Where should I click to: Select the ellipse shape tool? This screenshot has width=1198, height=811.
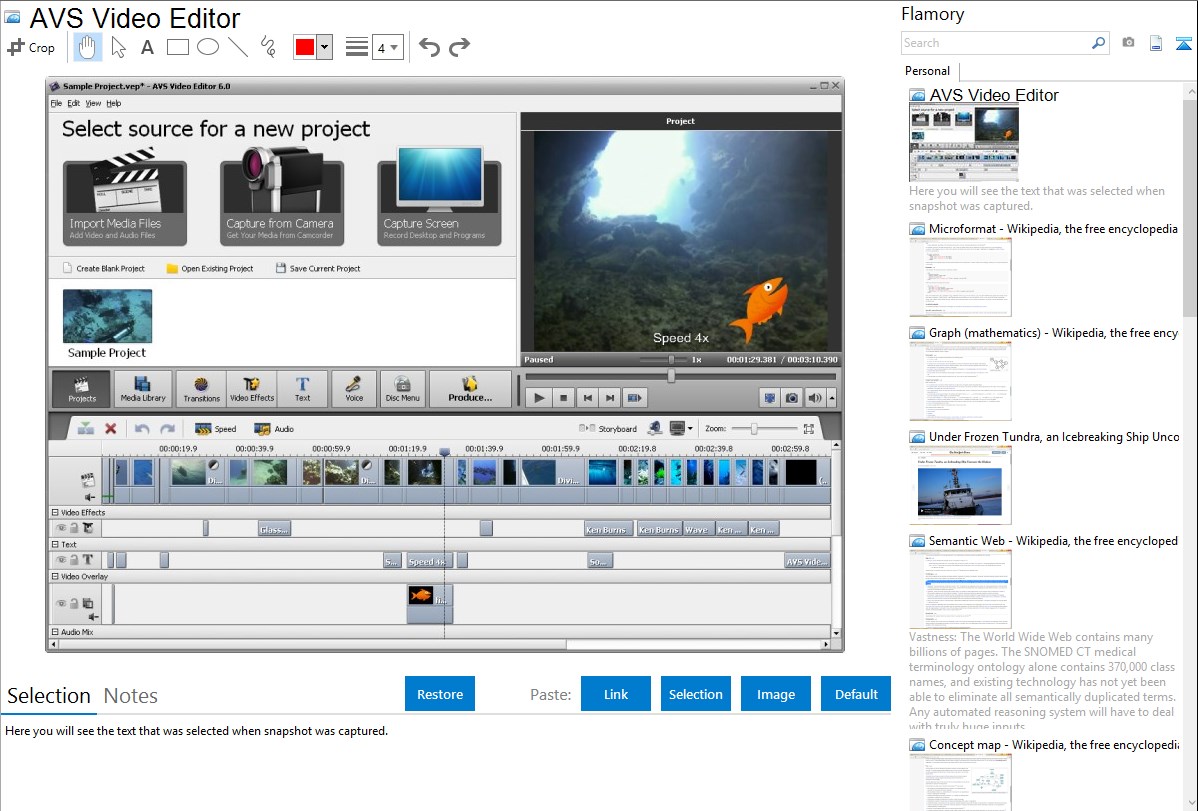coord(207,47)
